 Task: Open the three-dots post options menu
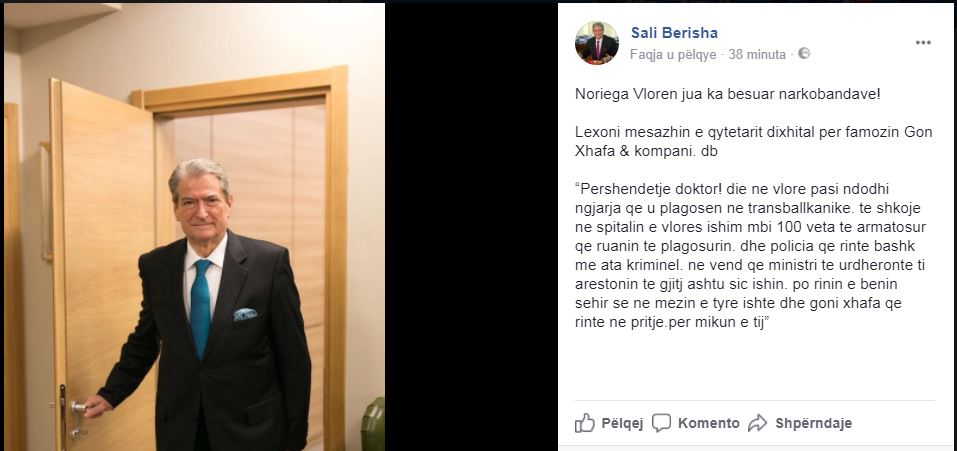click(923, 42)
